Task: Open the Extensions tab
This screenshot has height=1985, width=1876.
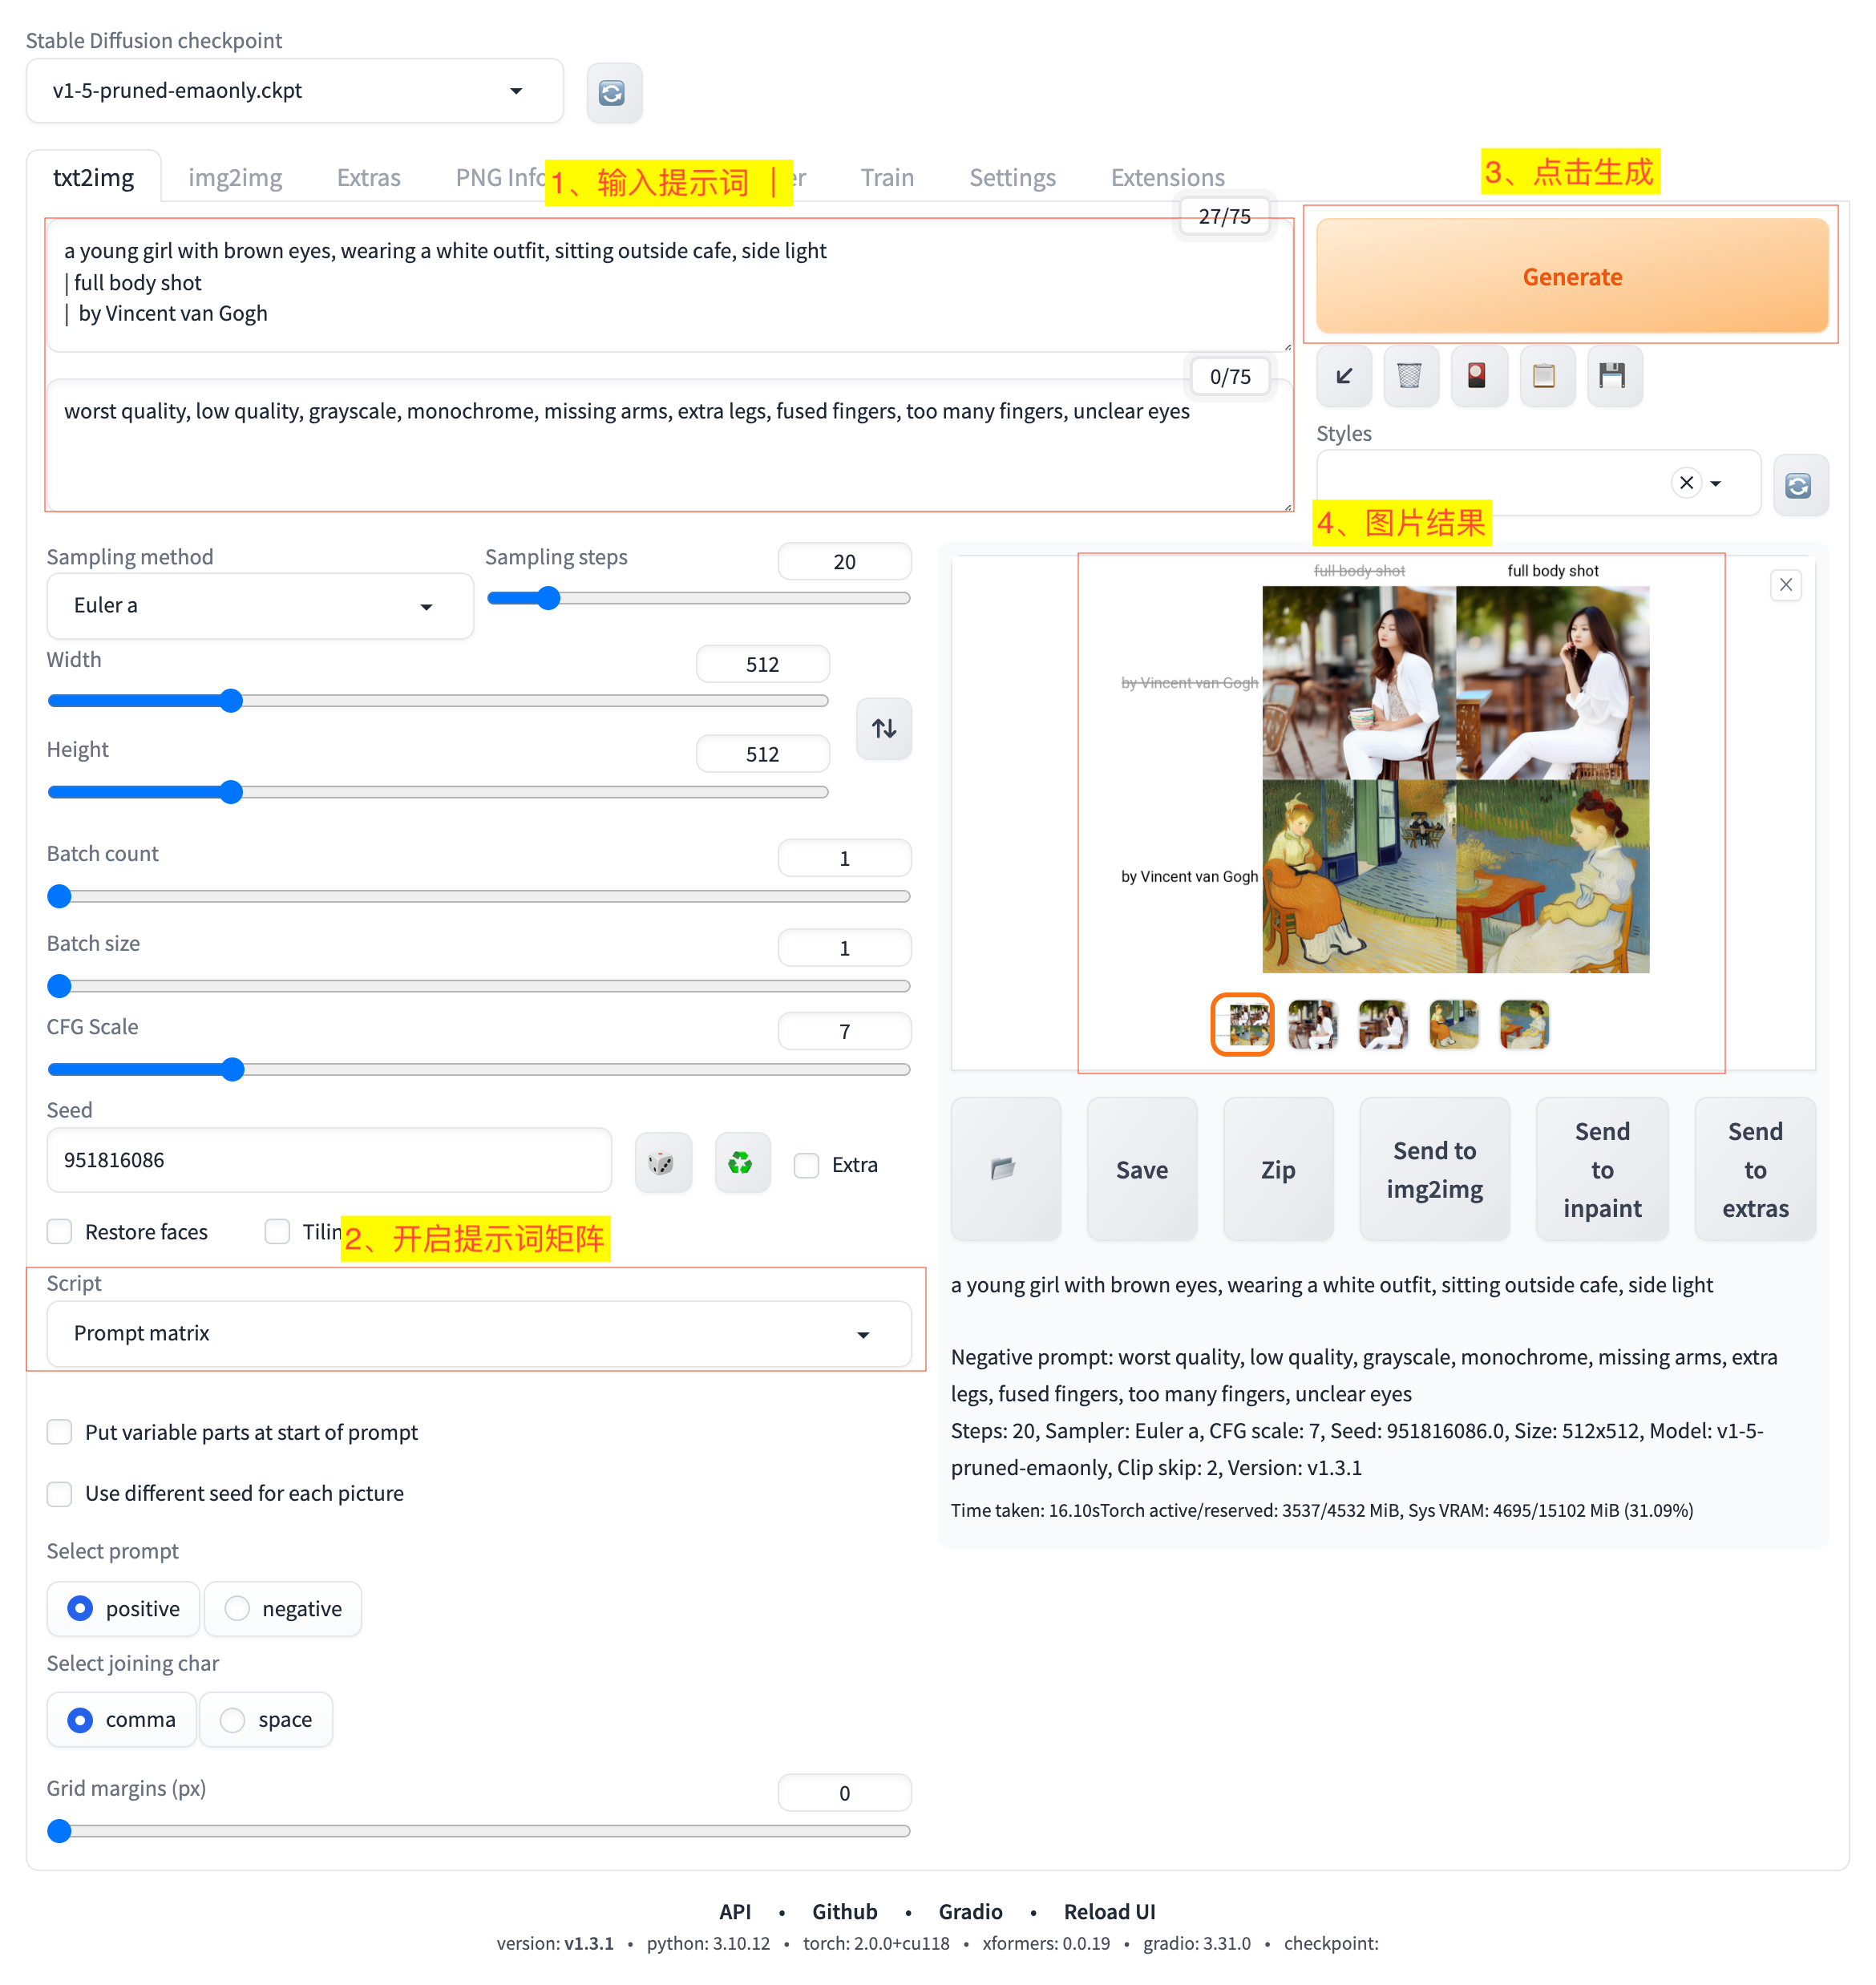Action: (1167, 178)
